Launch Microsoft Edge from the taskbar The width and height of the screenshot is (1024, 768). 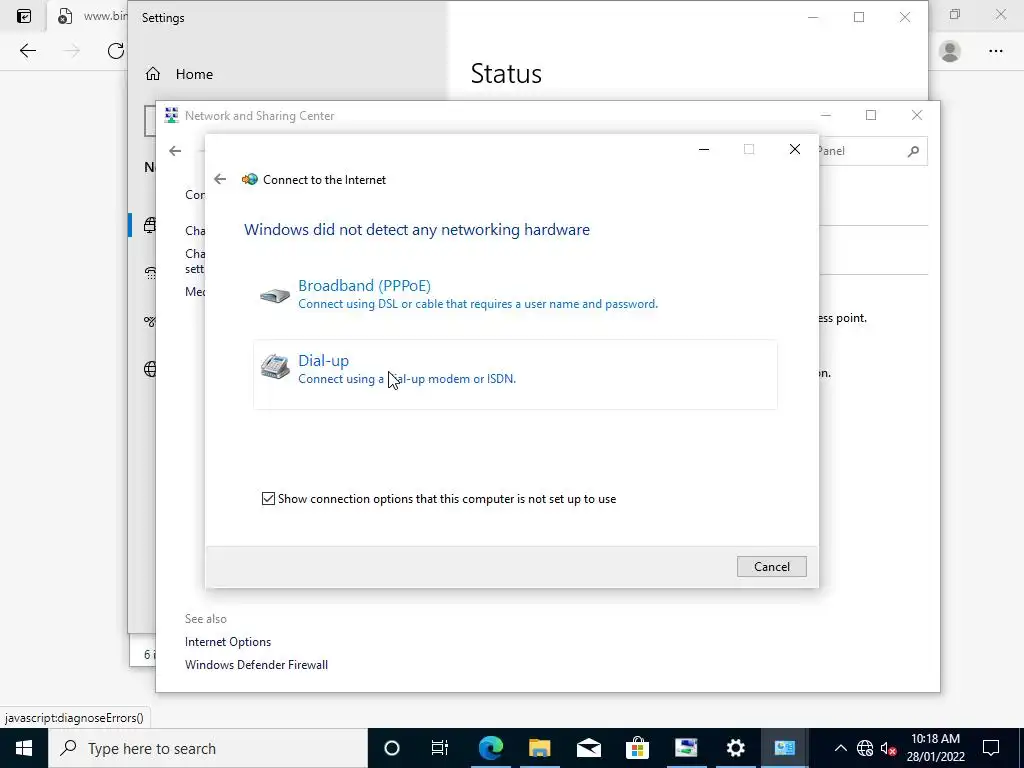tap(490, 748)
